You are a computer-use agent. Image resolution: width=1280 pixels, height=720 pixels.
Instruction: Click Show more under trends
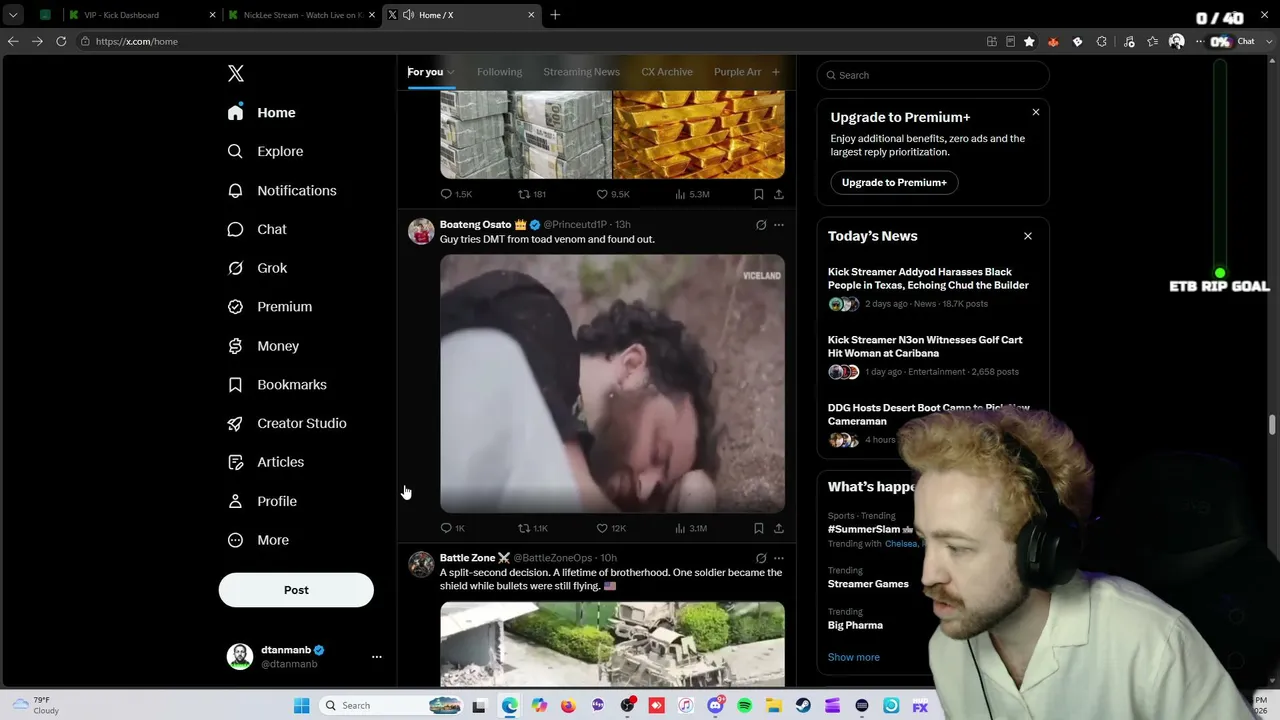[854, 657]
